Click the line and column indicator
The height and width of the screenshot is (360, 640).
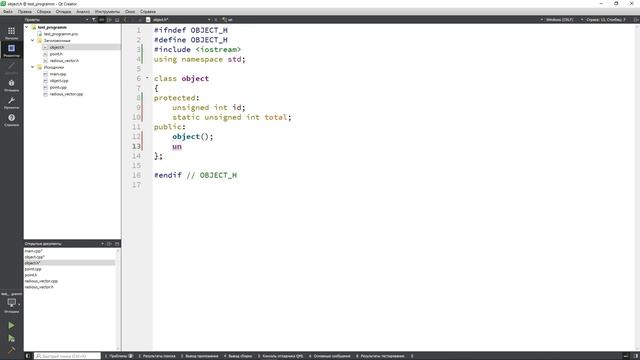606,20
